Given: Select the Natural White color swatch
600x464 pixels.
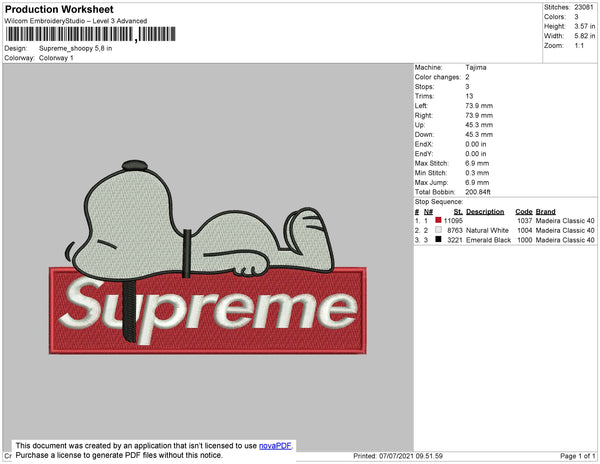Looking at the screenshot, I should [x=438, y=230].
